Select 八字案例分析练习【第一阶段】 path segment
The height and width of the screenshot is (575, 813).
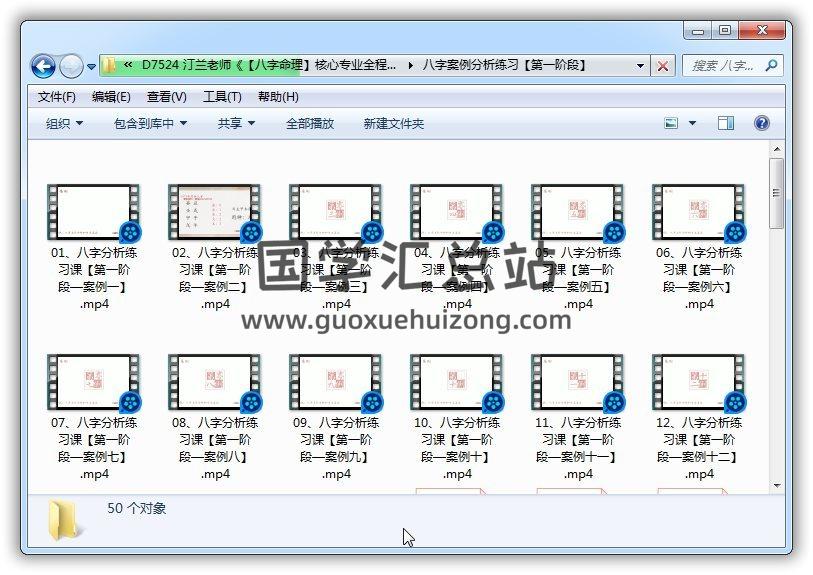[x=504, y=65]
